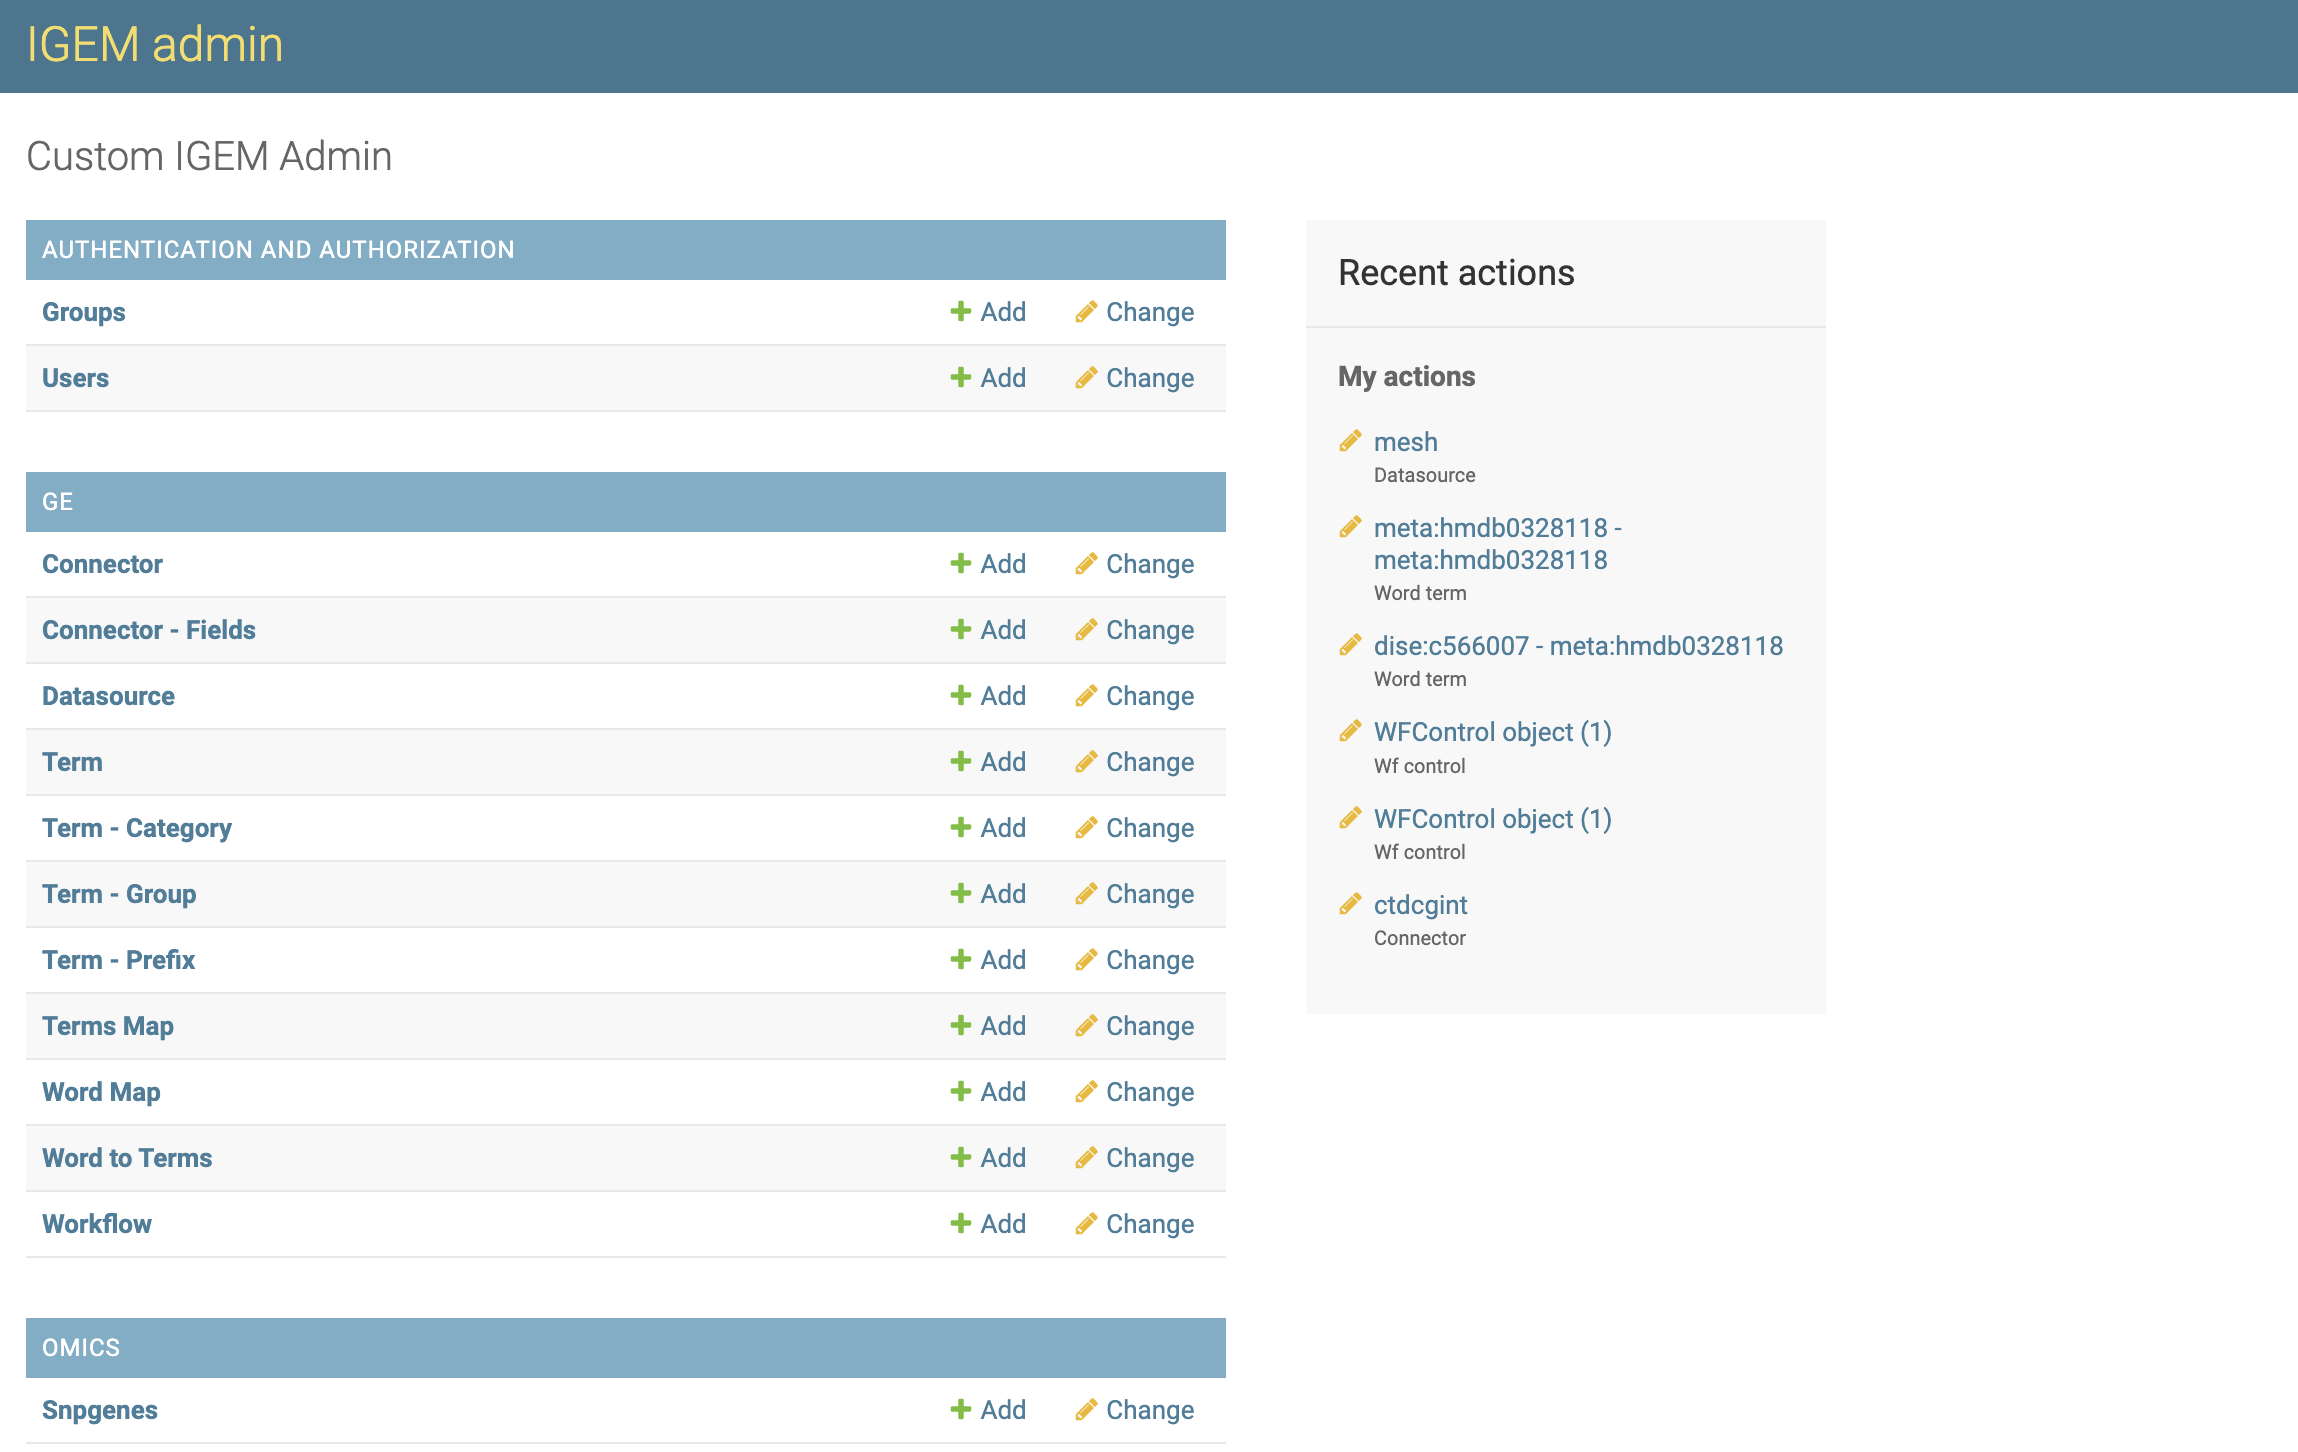
Task: Click the pencil icon in the Term - Group row
Action: (x=1086, y=894)
